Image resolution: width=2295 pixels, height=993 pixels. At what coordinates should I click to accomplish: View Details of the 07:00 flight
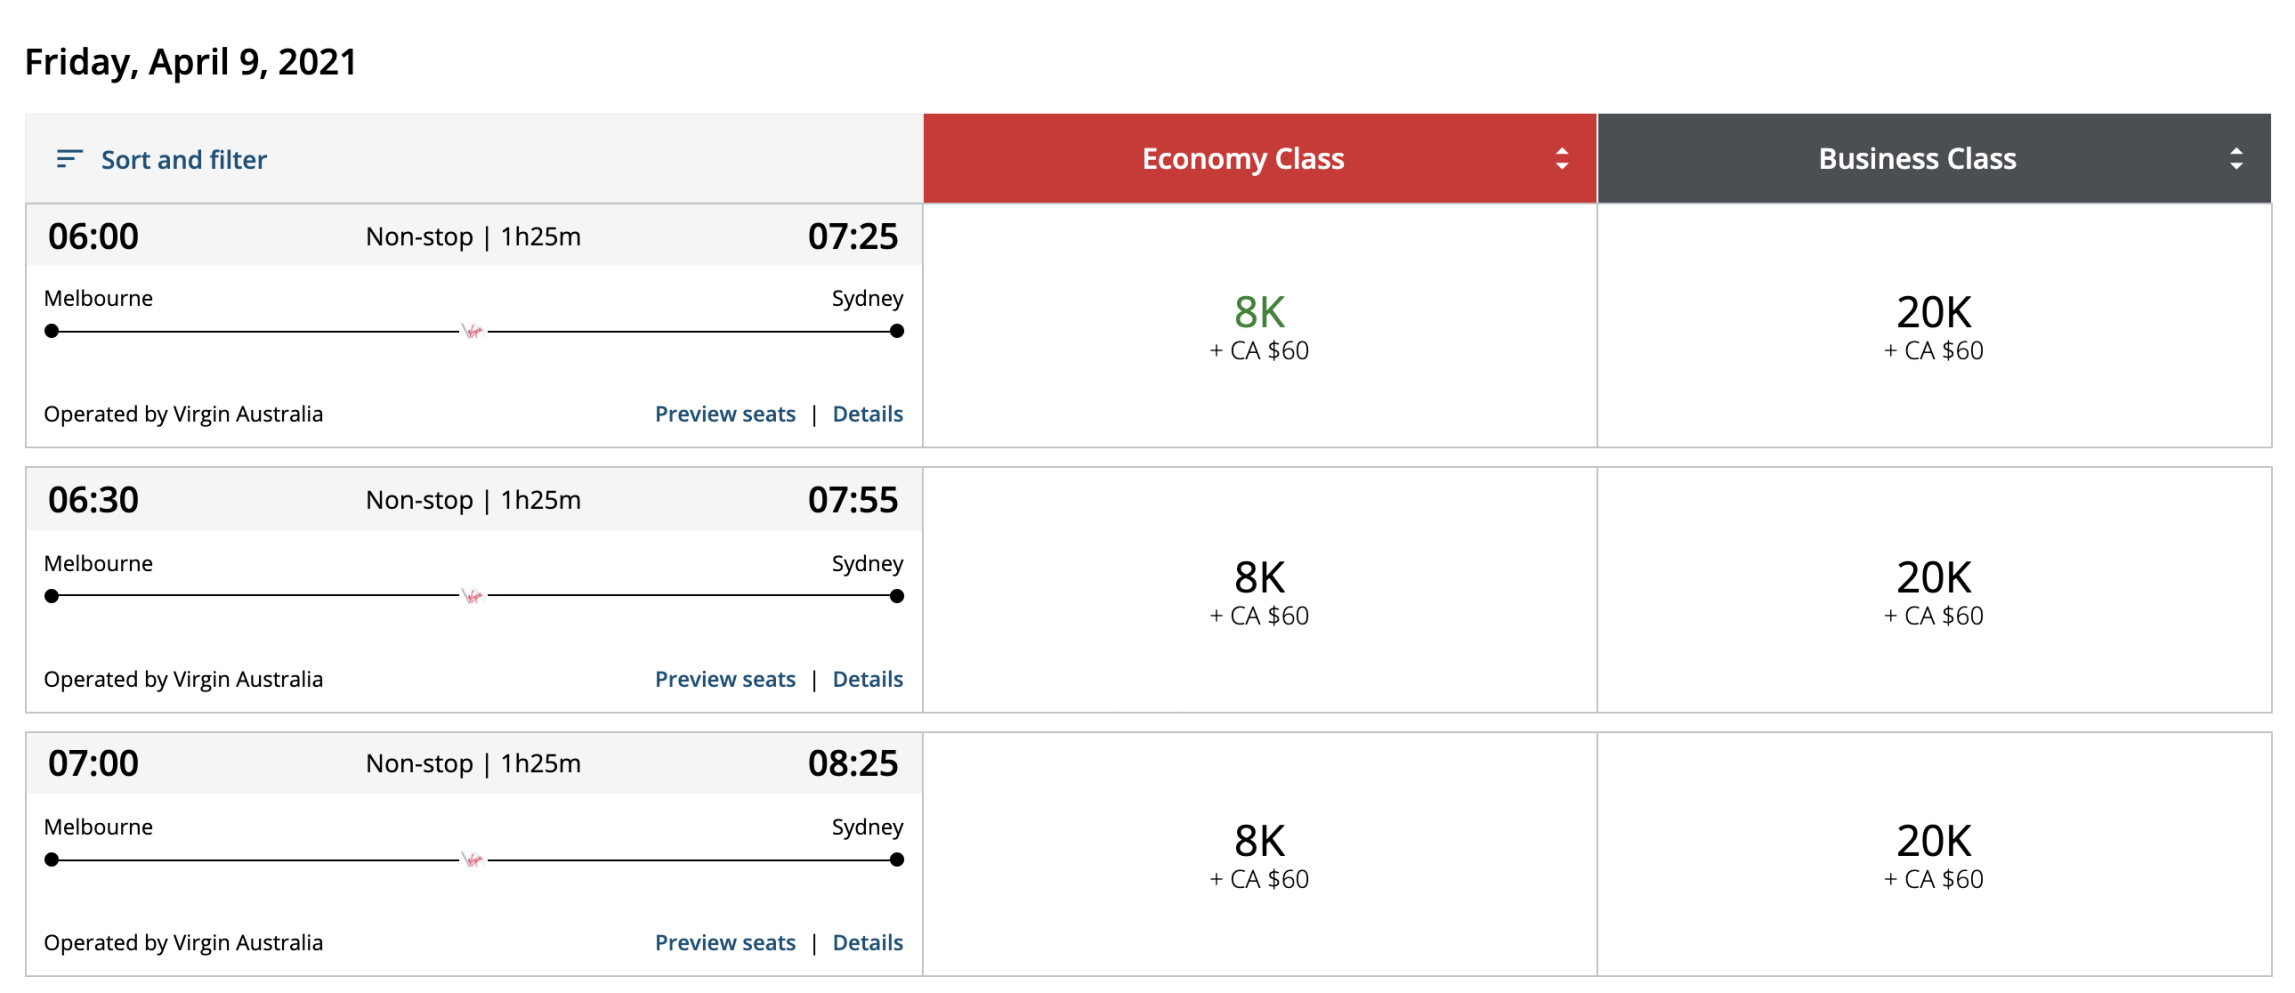coord(867,943)
